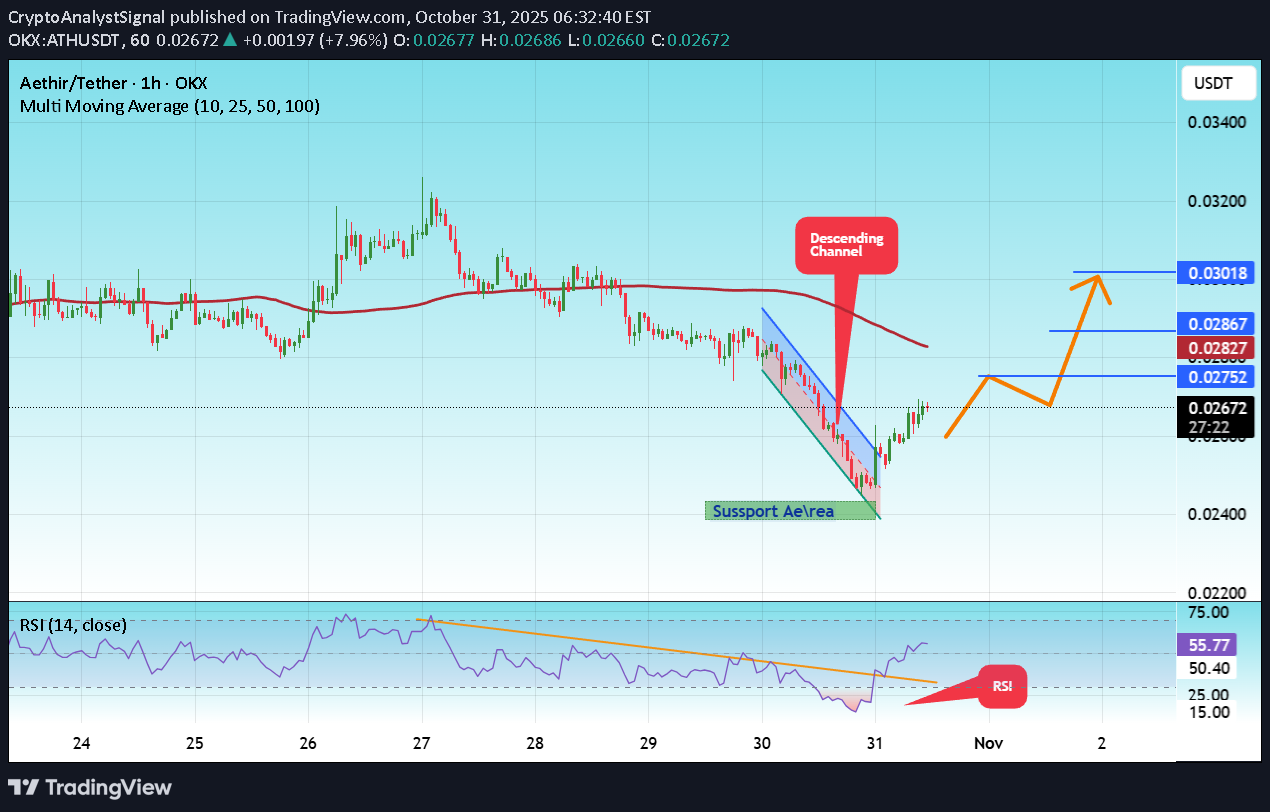Toggle the RSI (14, close) indicator visibility
1270x812 pixels.
[x=71, y=624]
